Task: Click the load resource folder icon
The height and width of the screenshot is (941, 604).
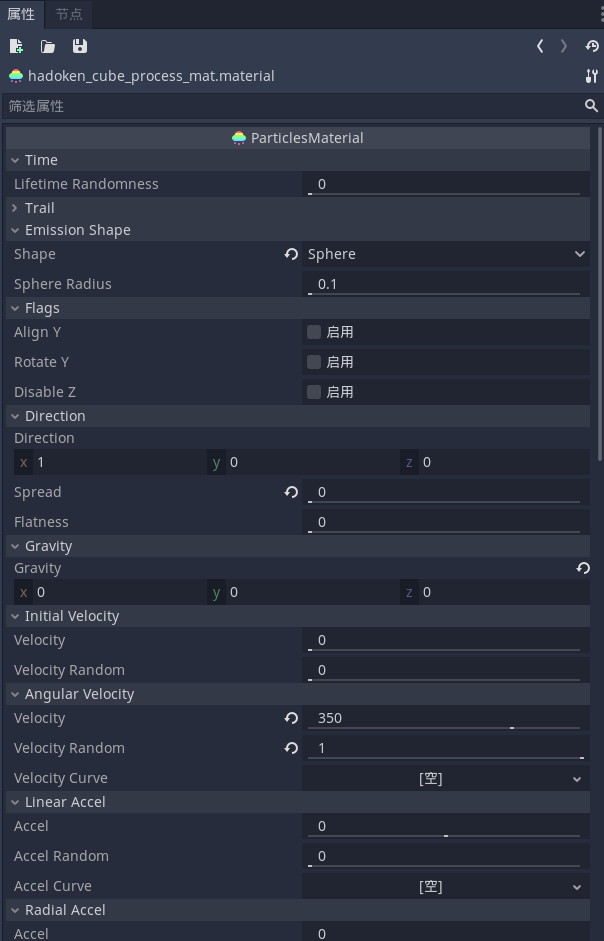Action: pyautogui.click(x=48, y=46)
